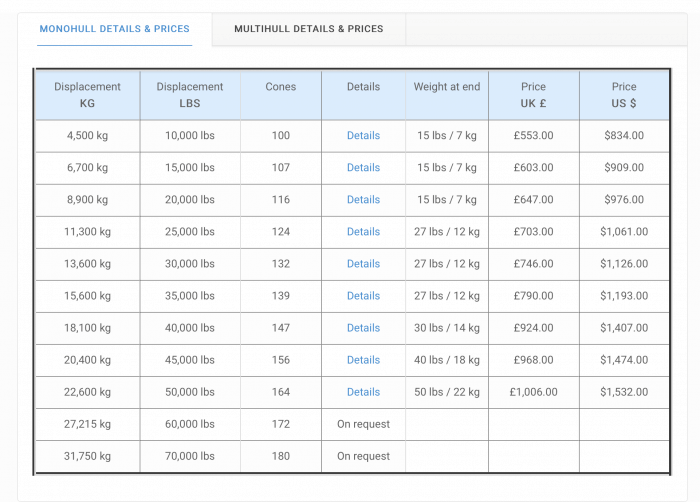Click the Cones column header
The width and height of the screenshot is (700, 502).
click(280, 87)
